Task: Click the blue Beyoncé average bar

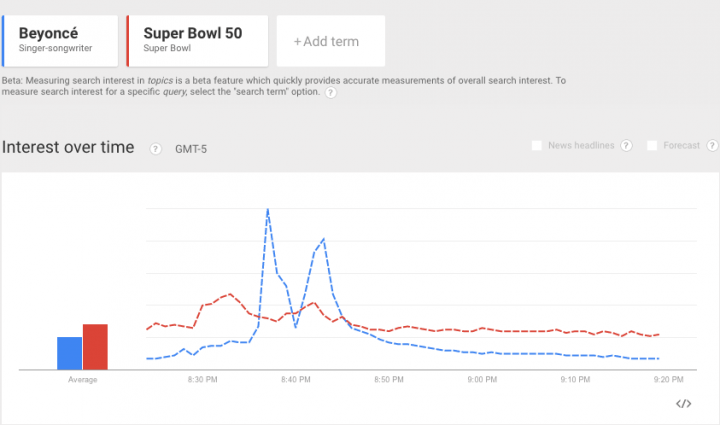Action: (x=69, y=353)
